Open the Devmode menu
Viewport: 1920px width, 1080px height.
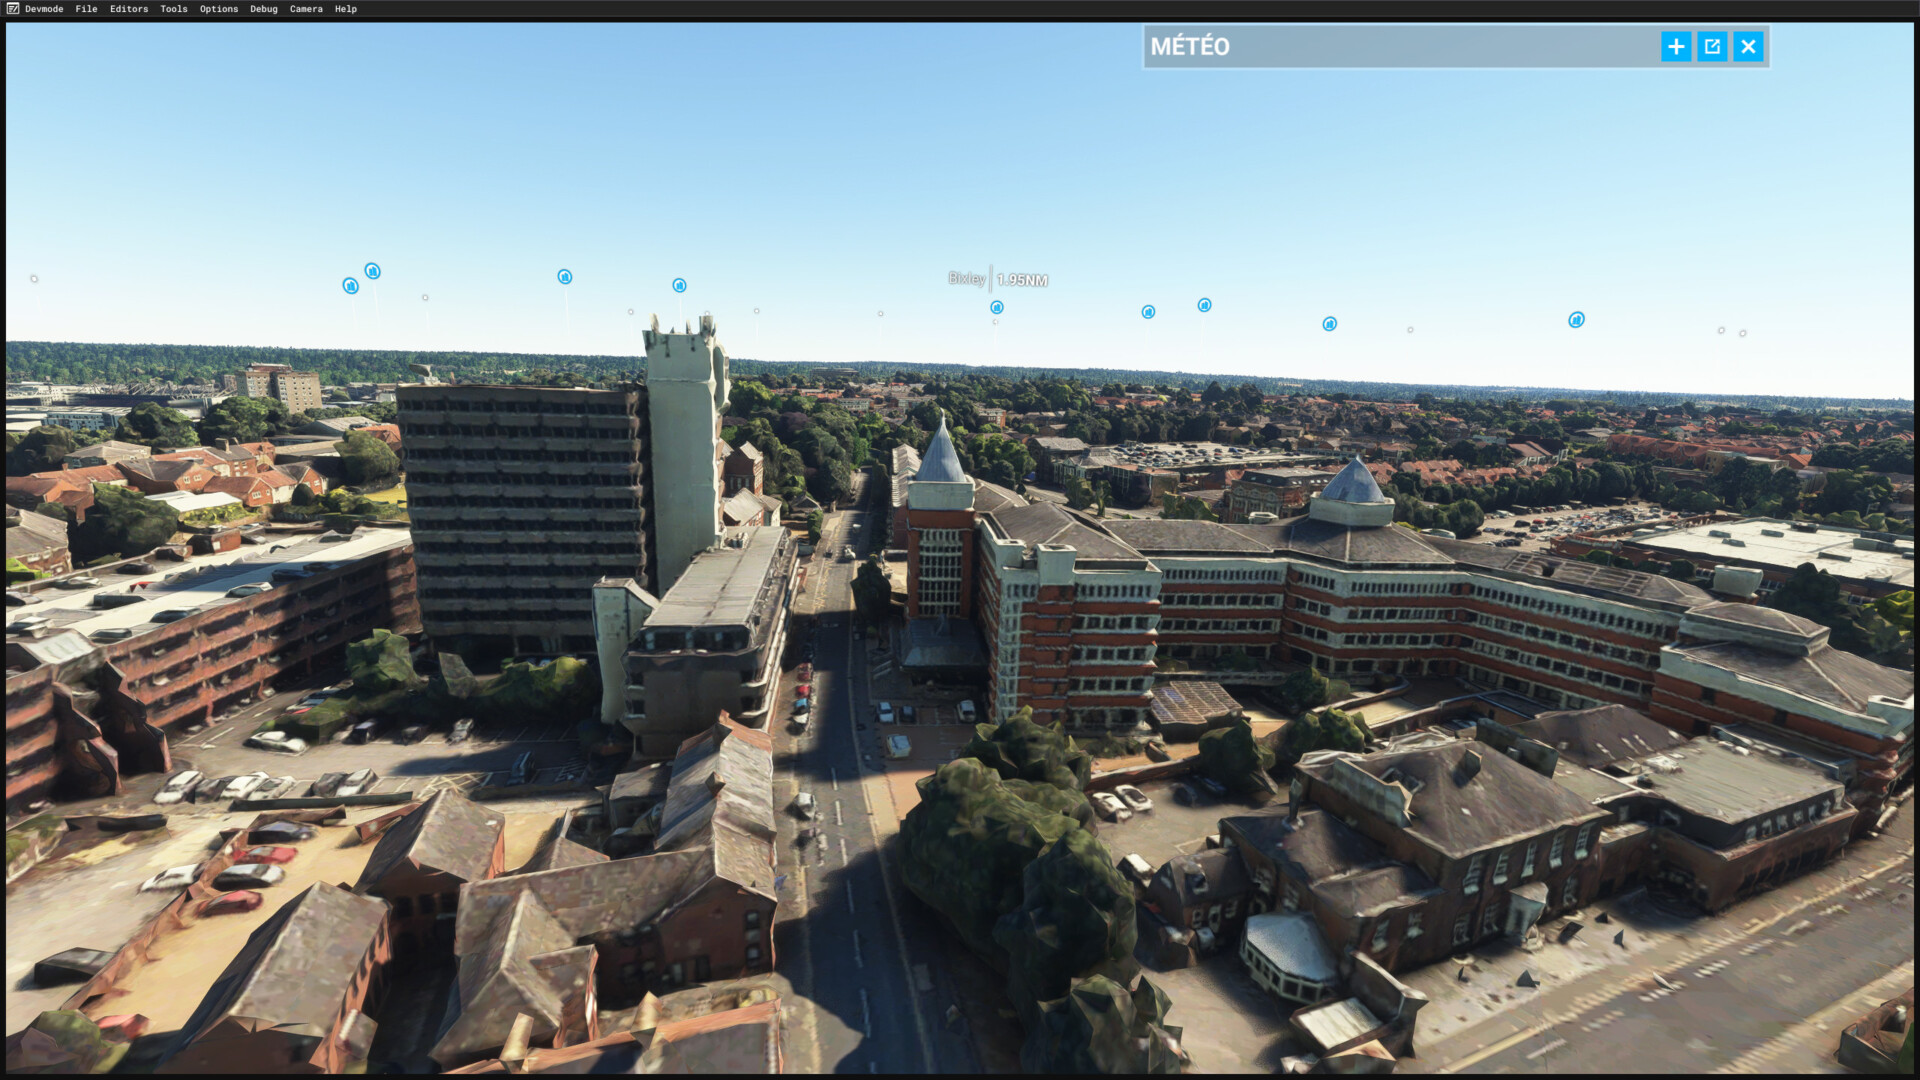(44, 9)
